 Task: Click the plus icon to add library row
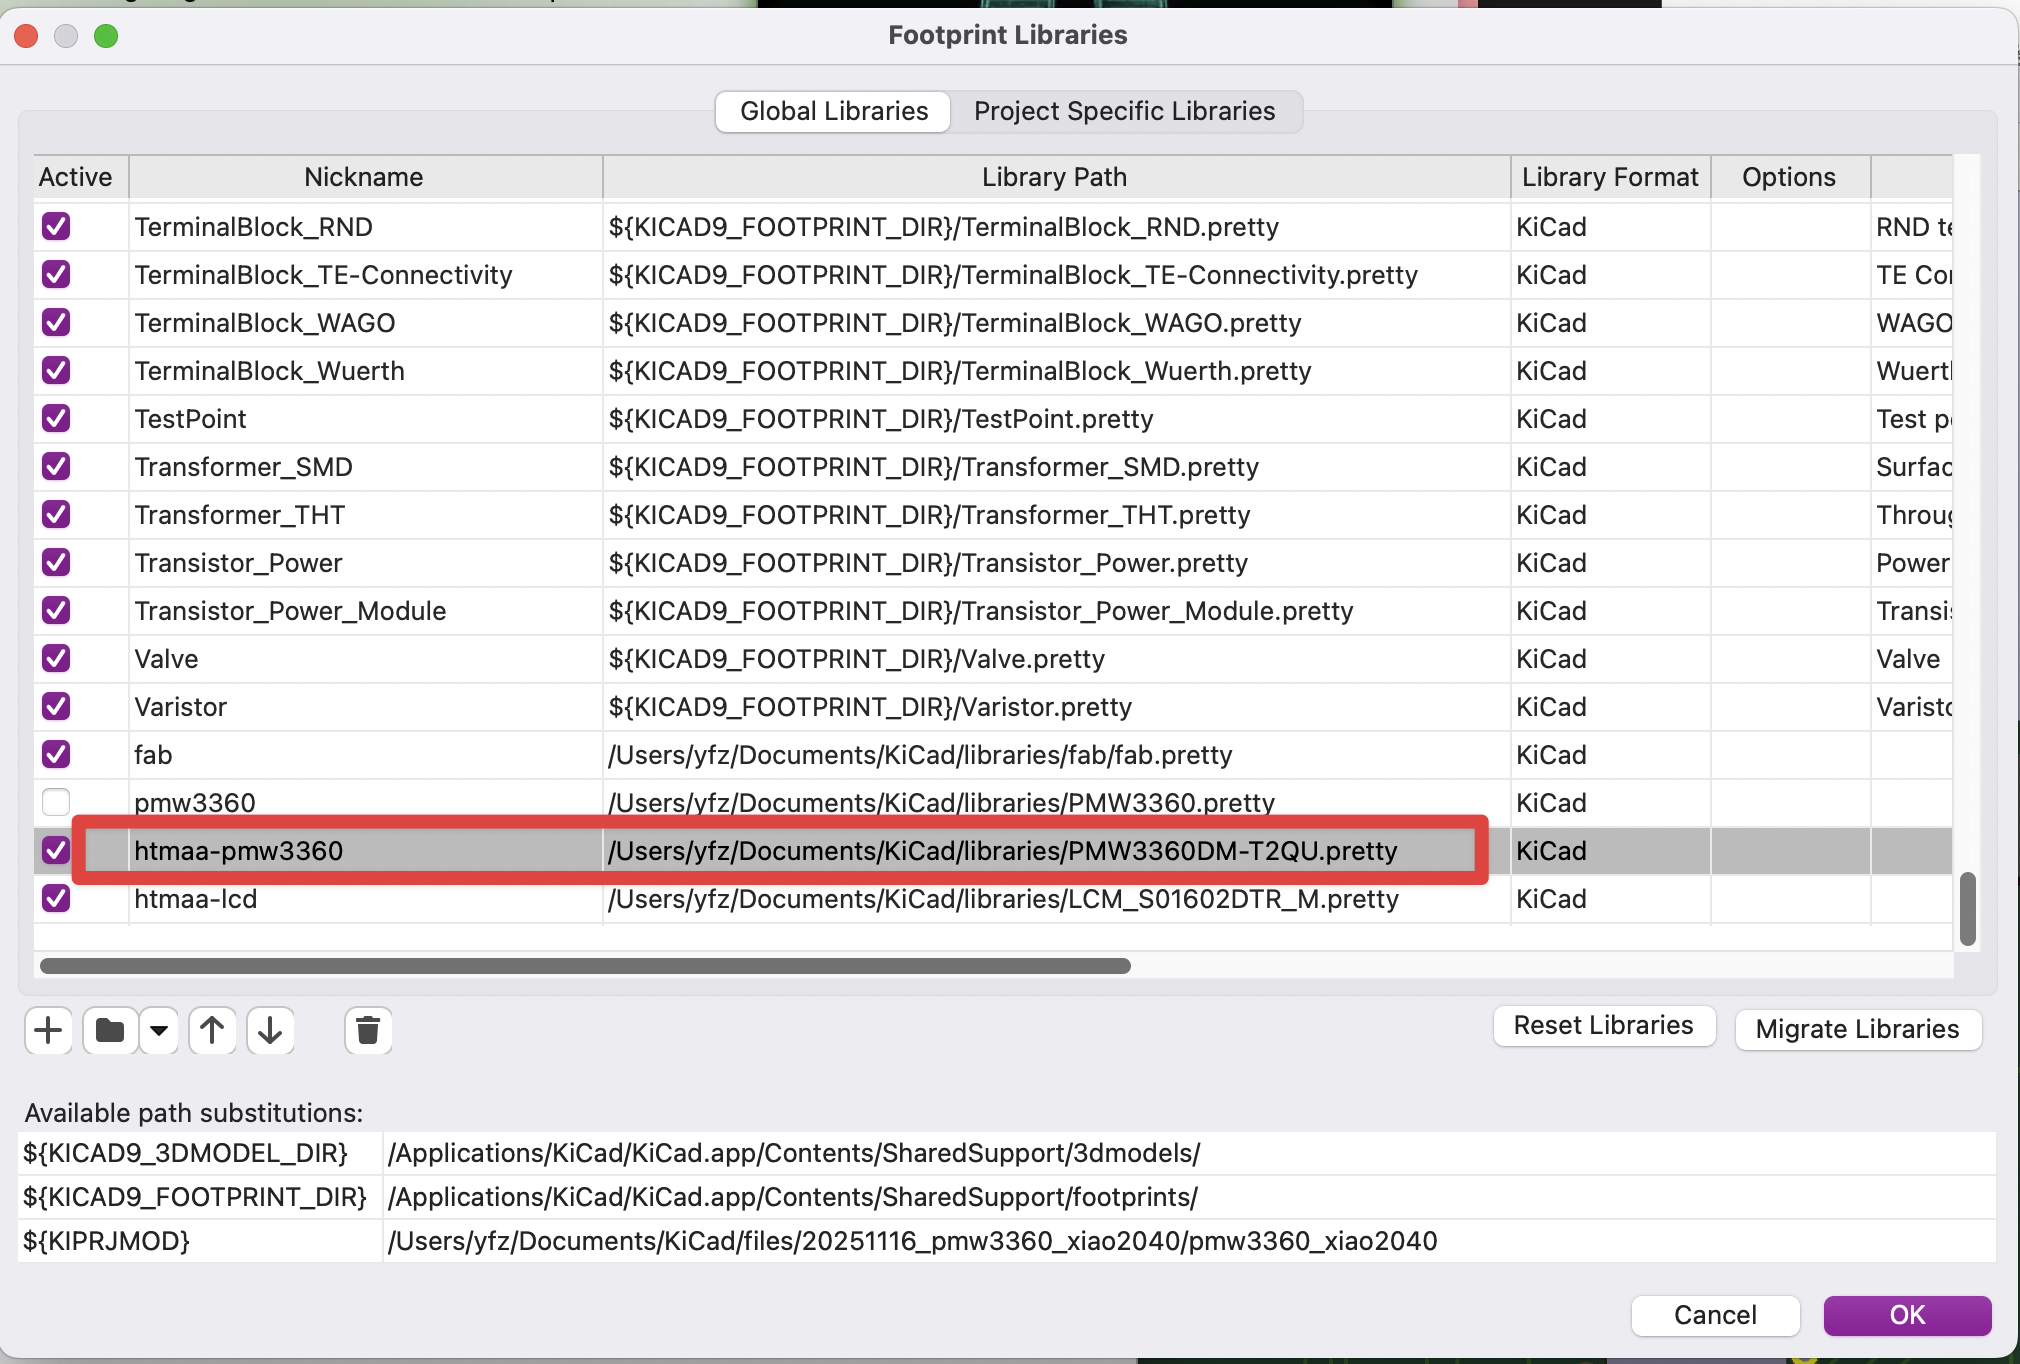click(x=48, y=1030)
